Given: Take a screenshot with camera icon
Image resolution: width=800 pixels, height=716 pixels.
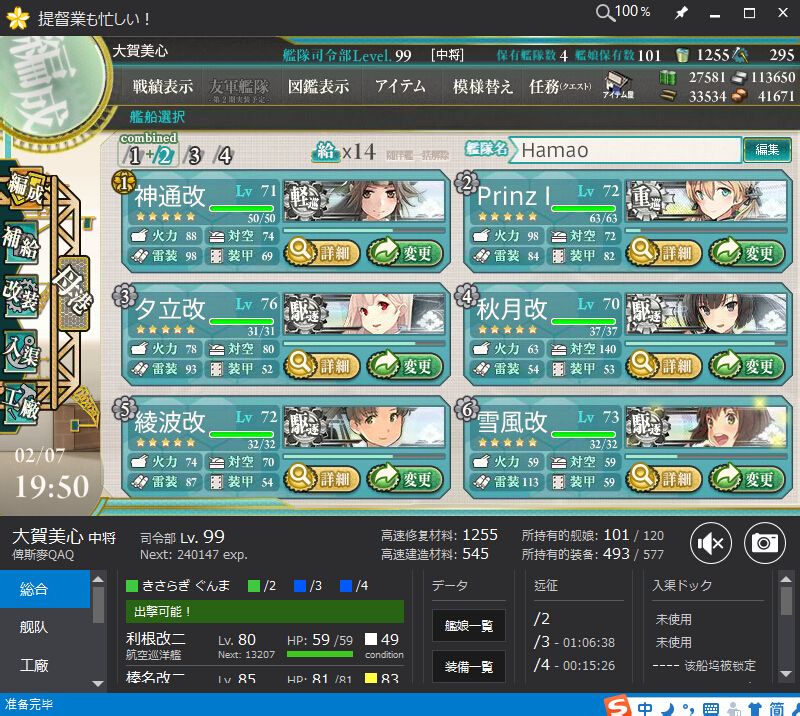Looking at the screenshot, I should (764, 544).
